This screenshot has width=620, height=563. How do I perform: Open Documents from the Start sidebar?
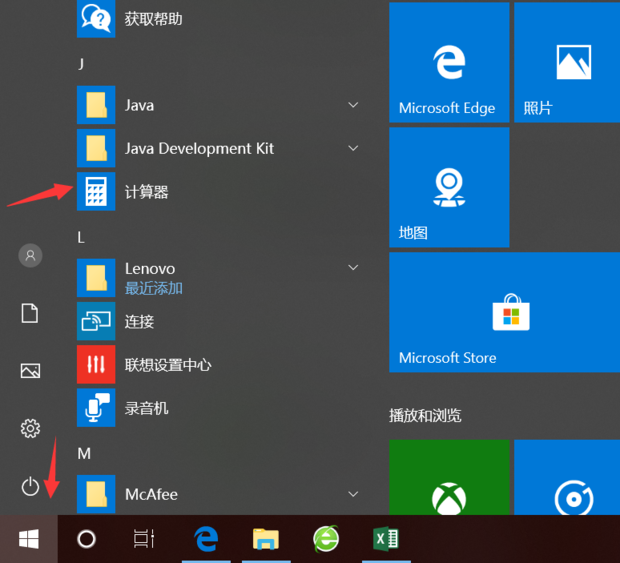30,313
